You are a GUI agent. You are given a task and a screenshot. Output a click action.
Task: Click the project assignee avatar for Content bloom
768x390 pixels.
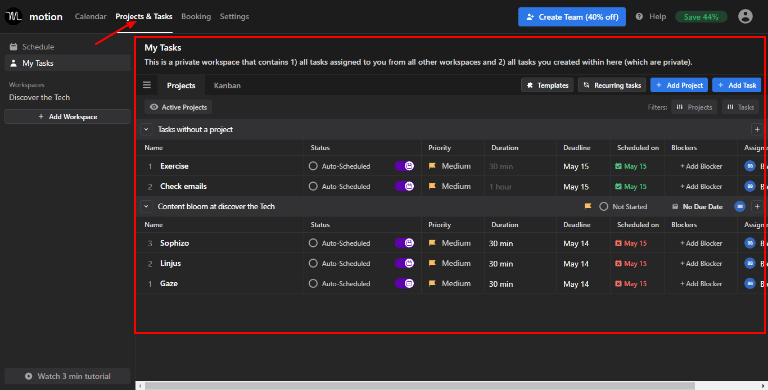tap(740, 206)
